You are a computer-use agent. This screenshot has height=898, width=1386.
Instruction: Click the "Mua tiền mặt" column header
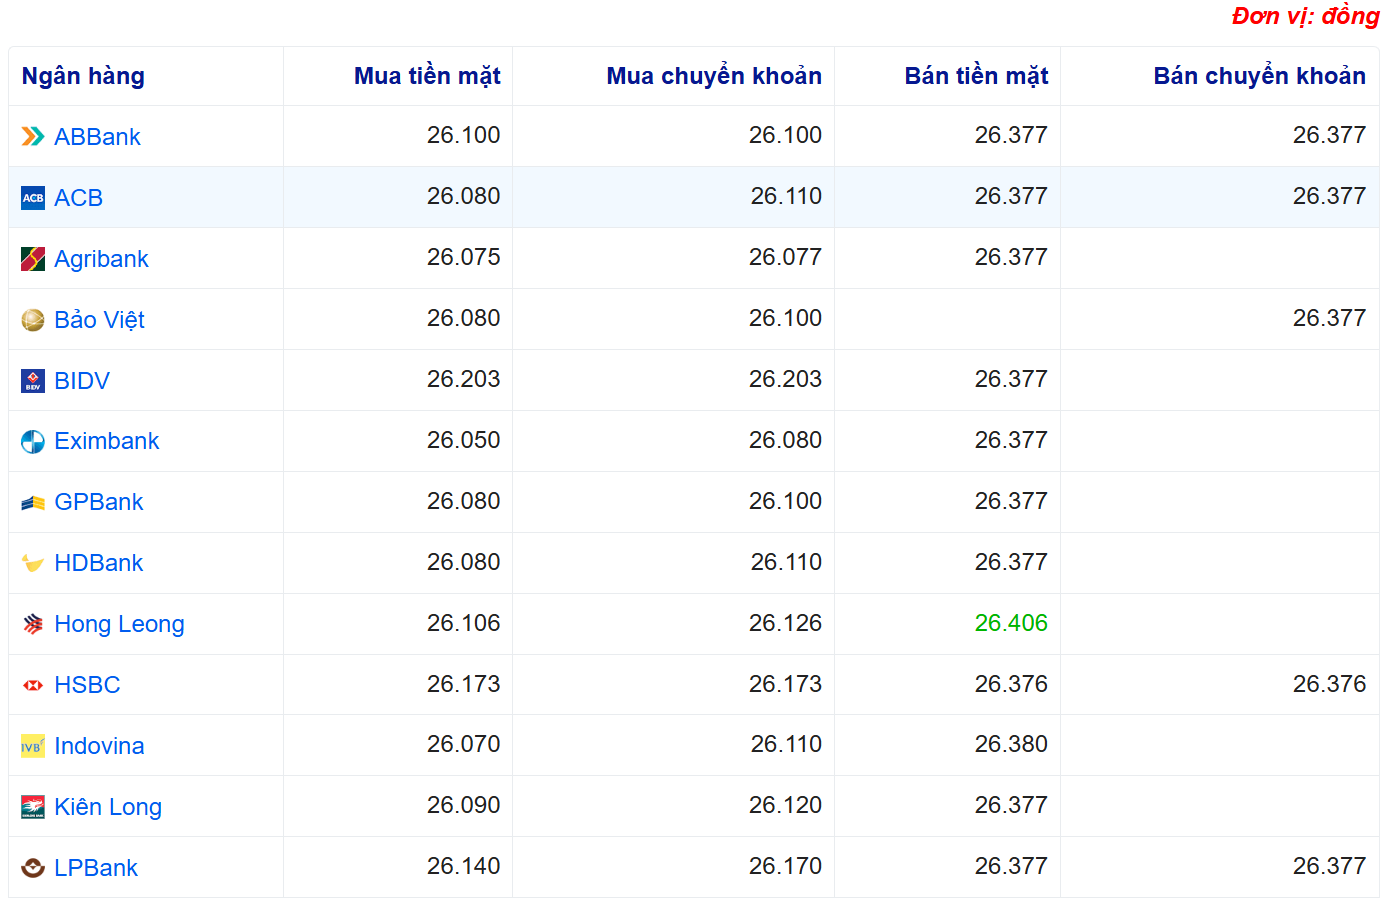(427, 76)
